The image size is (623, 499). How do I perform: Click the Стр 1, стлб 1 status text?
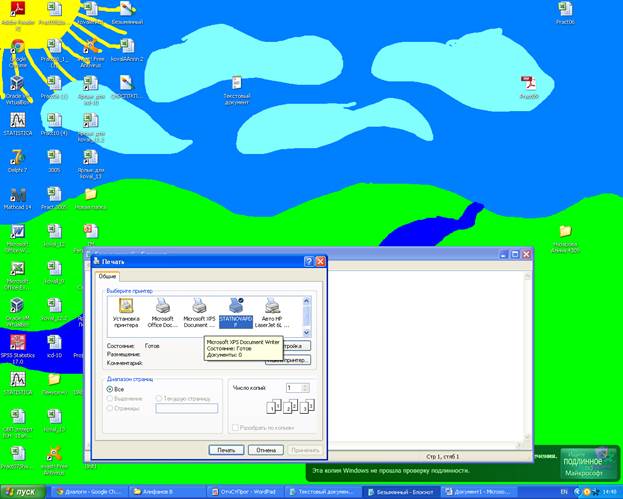443,456
